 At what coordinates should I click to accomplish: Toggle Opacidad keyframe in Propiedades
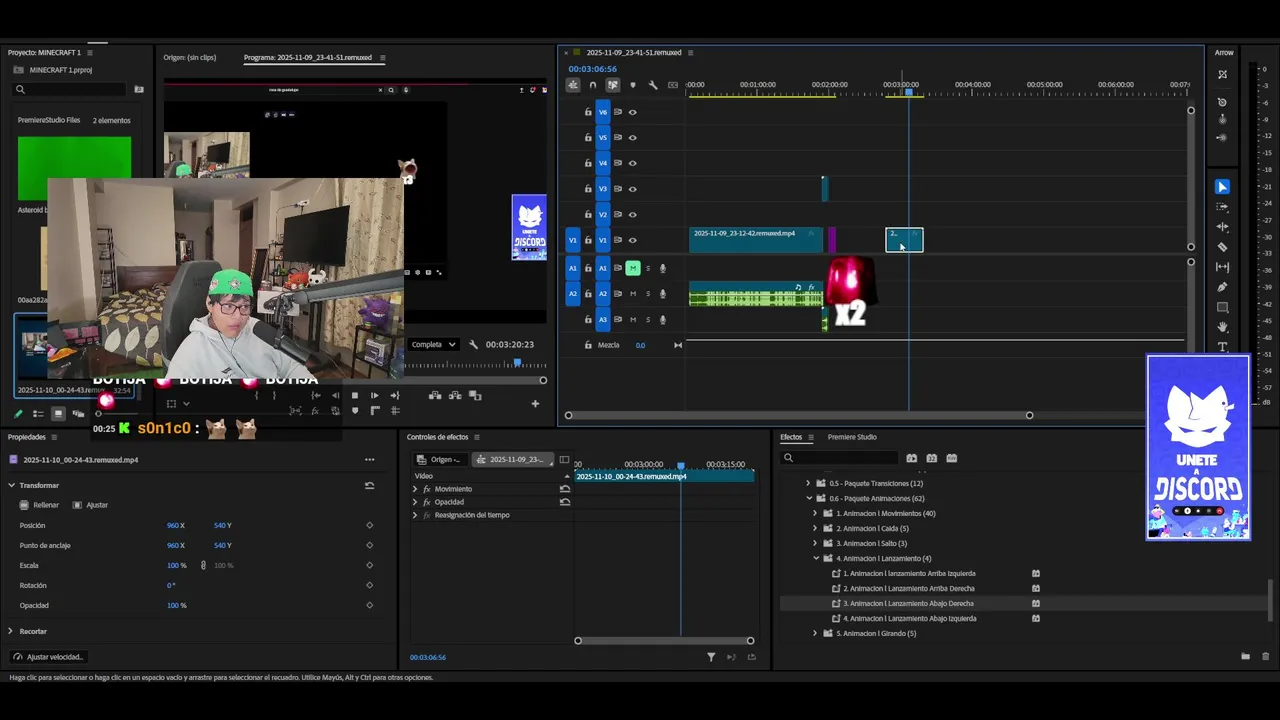click(369, 605)
